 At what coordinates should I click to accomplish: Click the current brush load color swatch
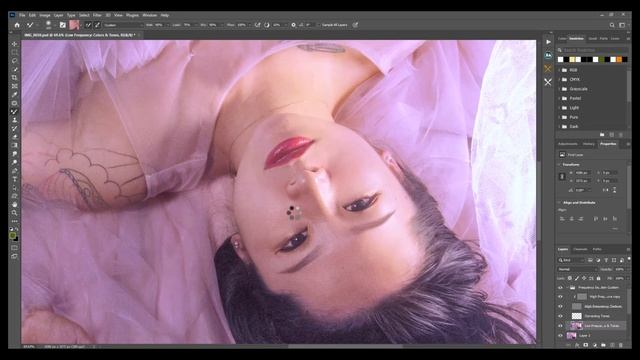(x=74, y=25)
